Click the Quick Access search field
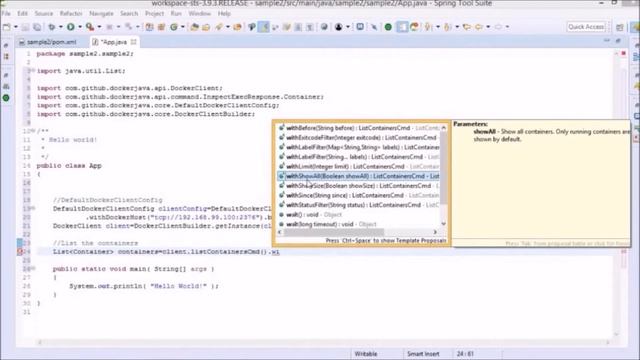 (586, 27)
